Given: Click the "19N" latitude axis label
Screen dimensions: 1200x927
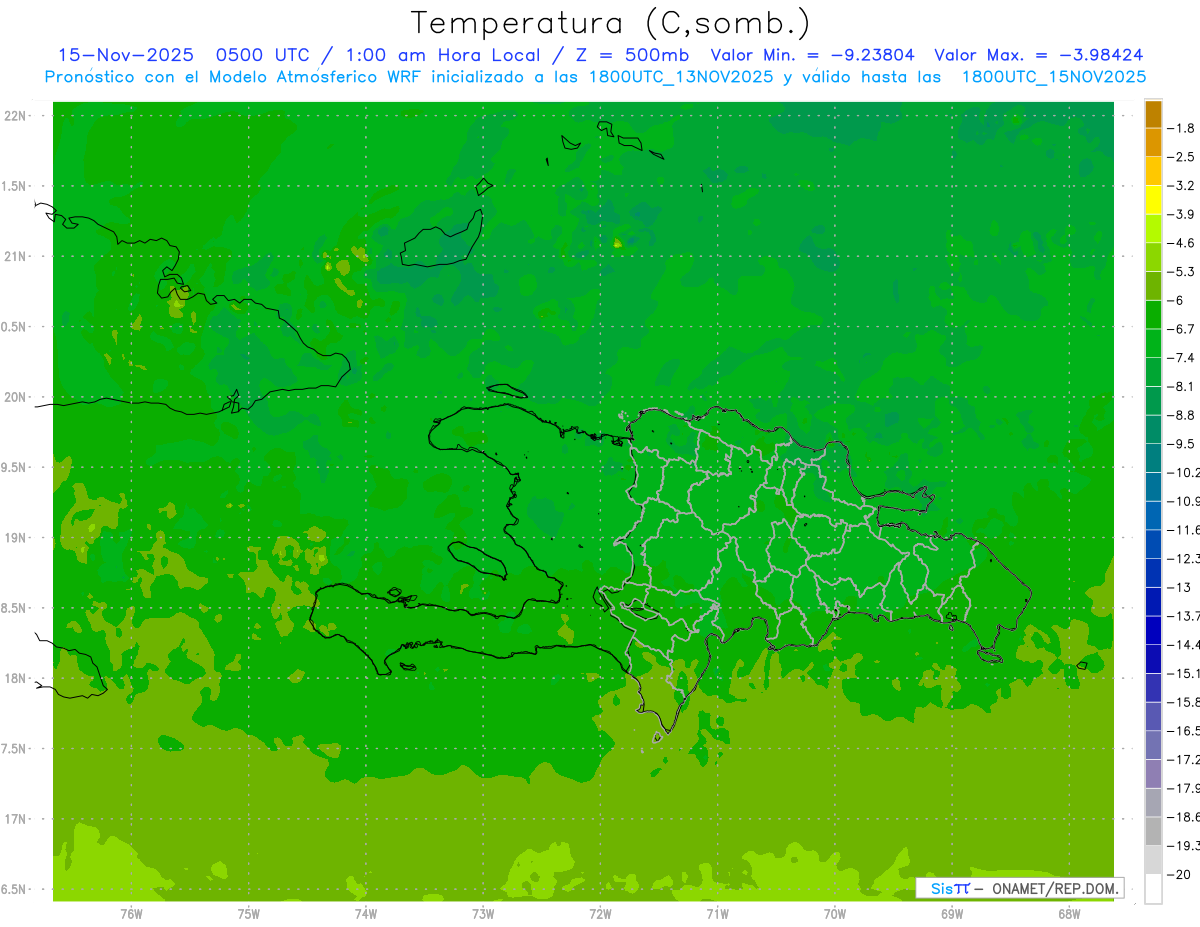Looking at the screenshot, I should point(16,538).
